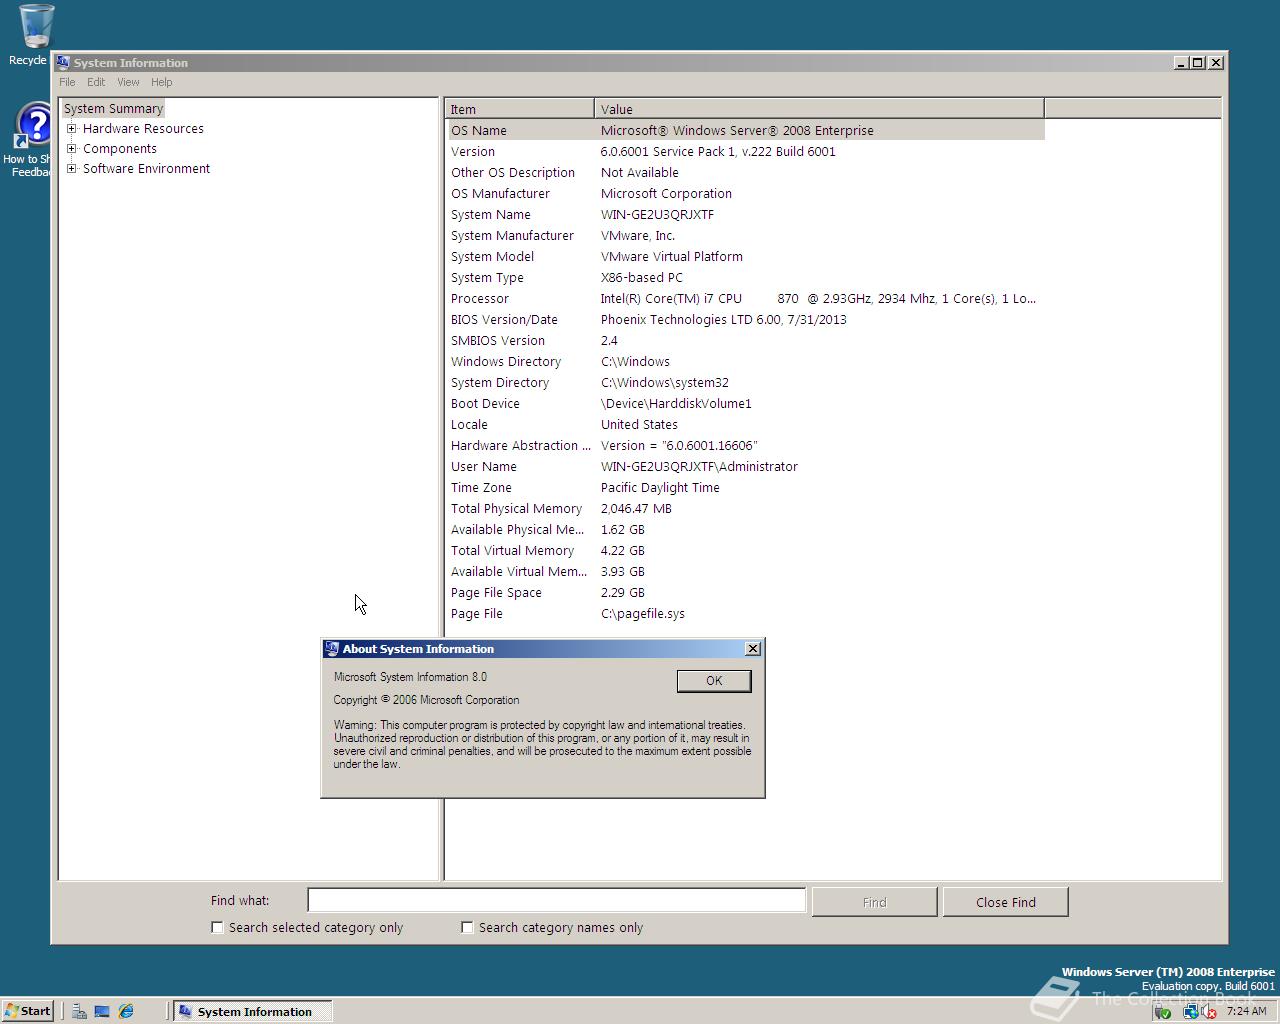Click the Value column header
This screenshot has width=1280, height=1024.
(819, 109)
